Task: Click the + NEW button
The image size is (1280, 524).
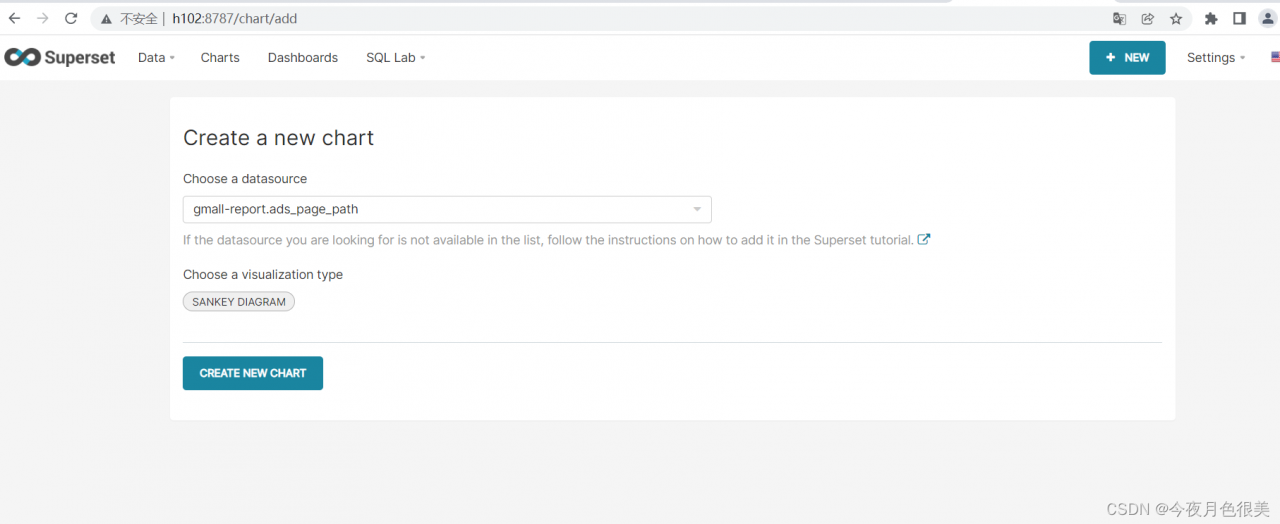Action: click(1127, 57)
